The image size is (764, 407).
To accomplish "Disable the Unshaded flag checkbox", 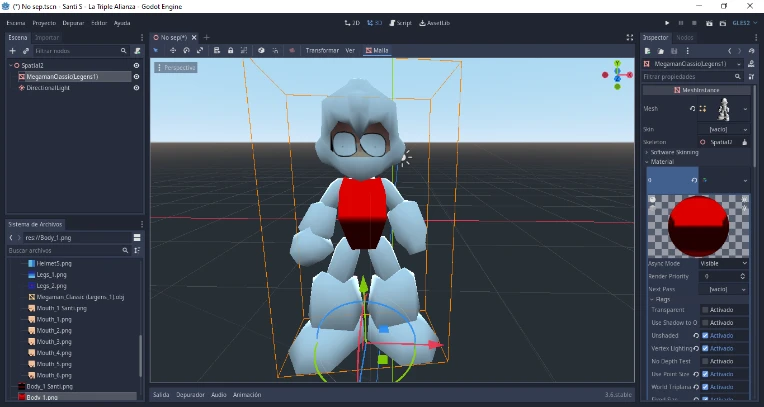I will (705, 335).
